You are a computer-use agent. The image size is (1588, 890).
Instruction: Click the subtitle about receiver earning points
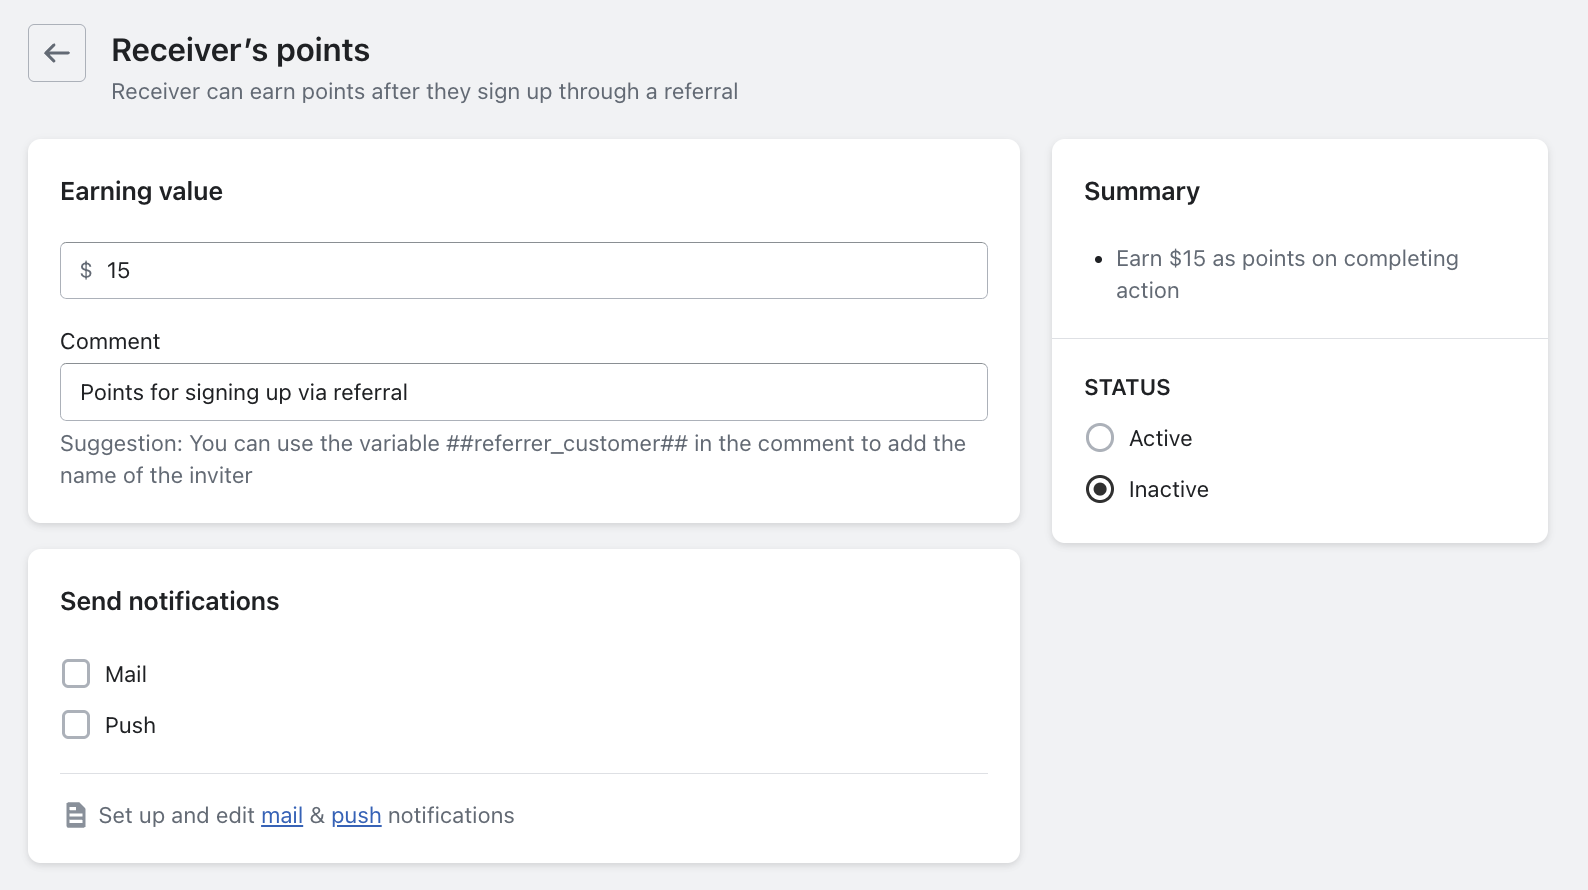point(424,92)
